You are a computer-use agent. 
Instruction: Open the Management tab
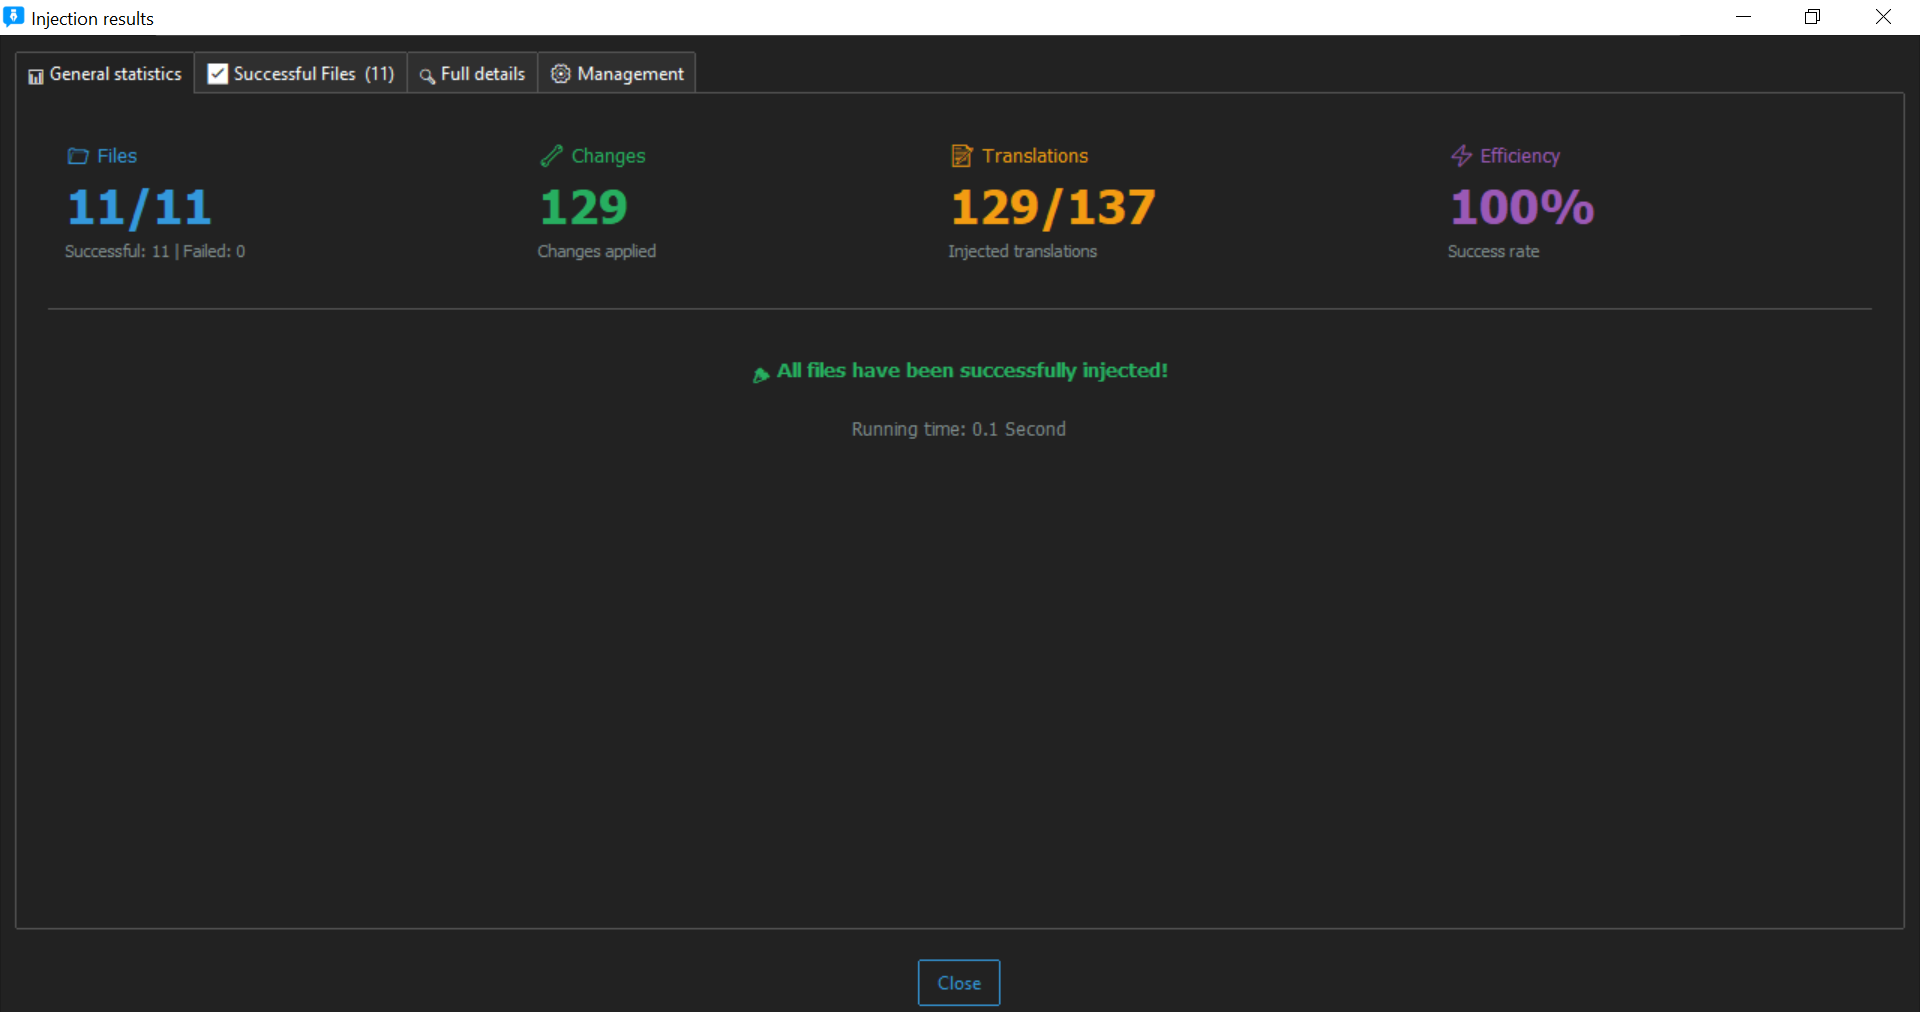[617, 74]
